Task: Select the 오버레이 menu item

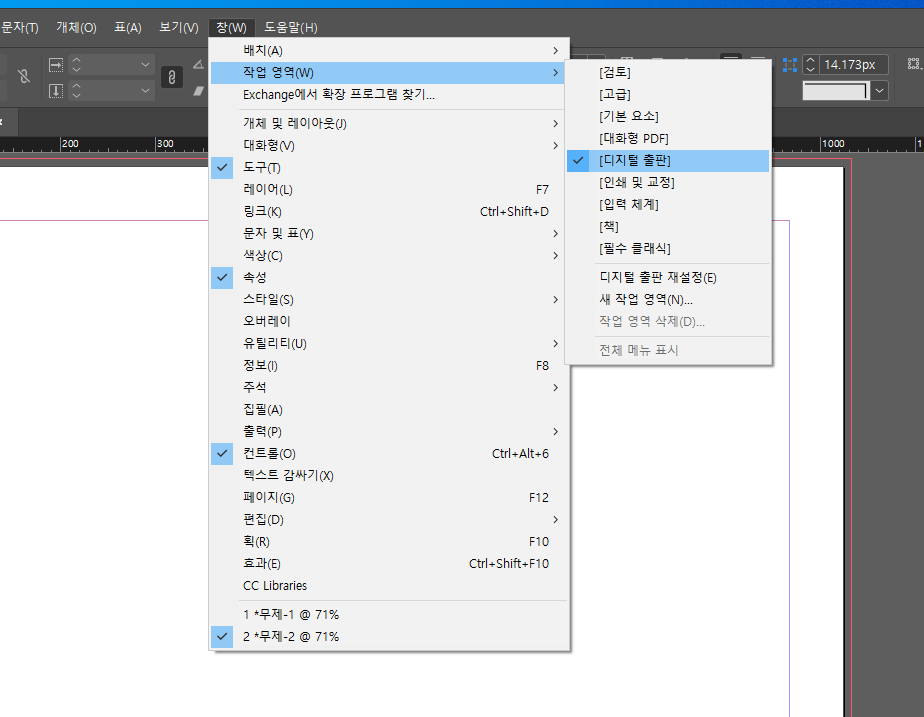Action: pyautogui.click(x=387, y=322)
